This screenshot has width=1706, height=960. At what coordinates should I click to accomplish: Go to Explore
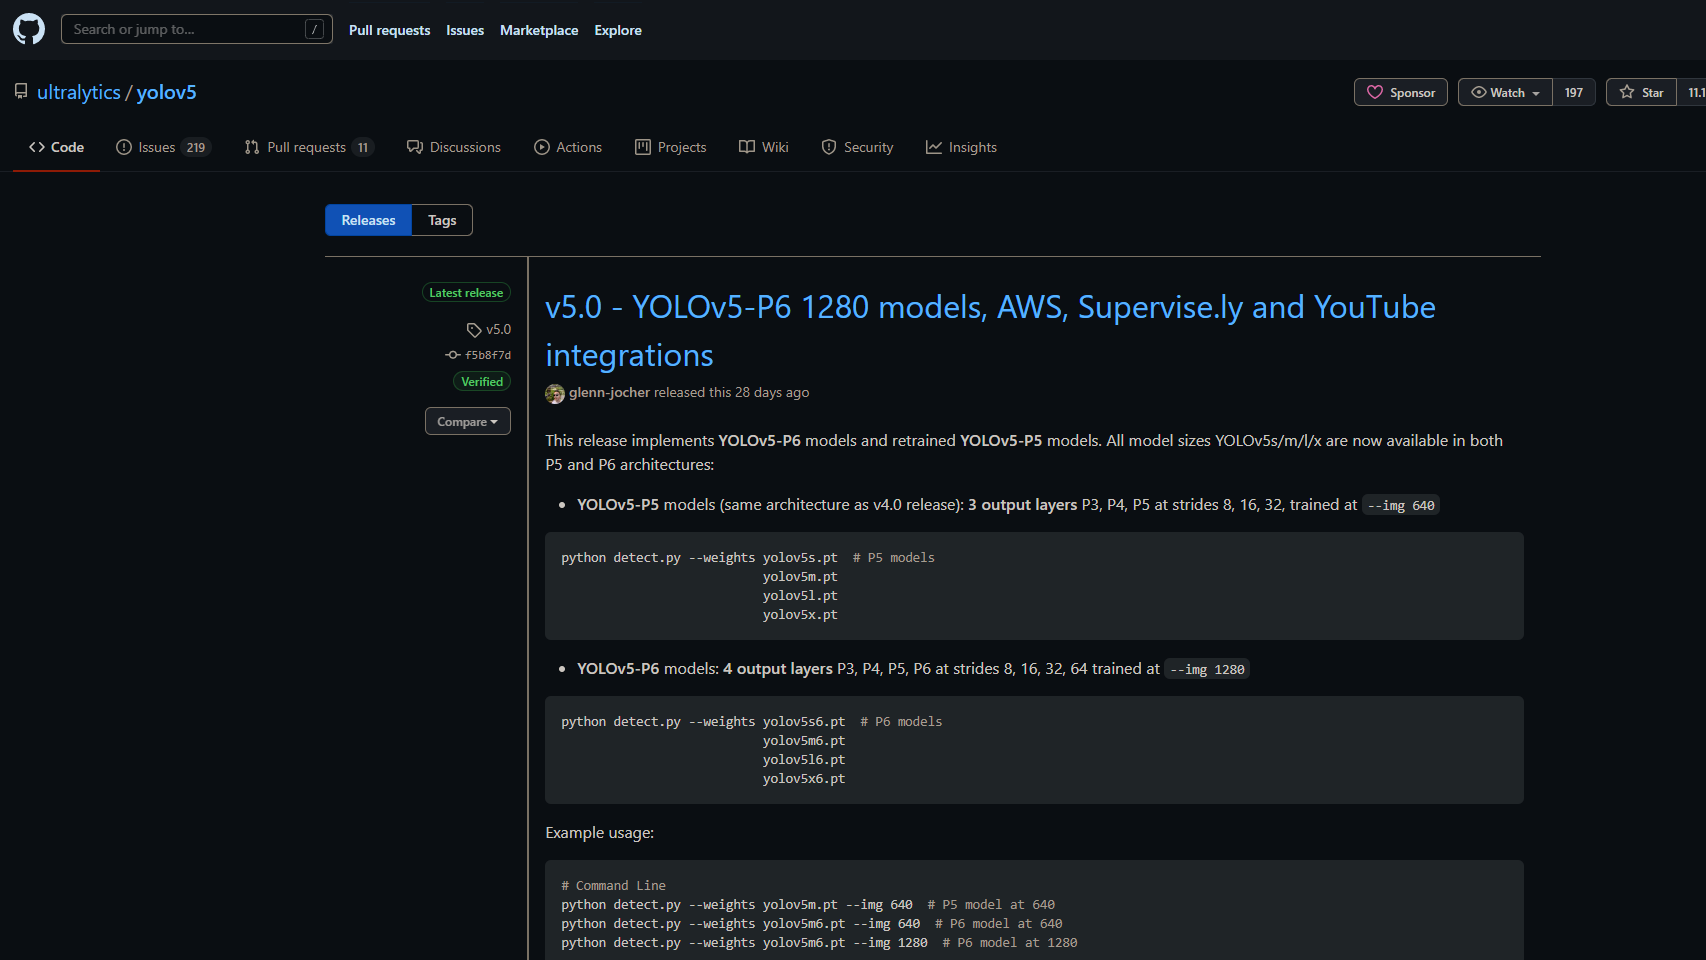coord(618,30)
